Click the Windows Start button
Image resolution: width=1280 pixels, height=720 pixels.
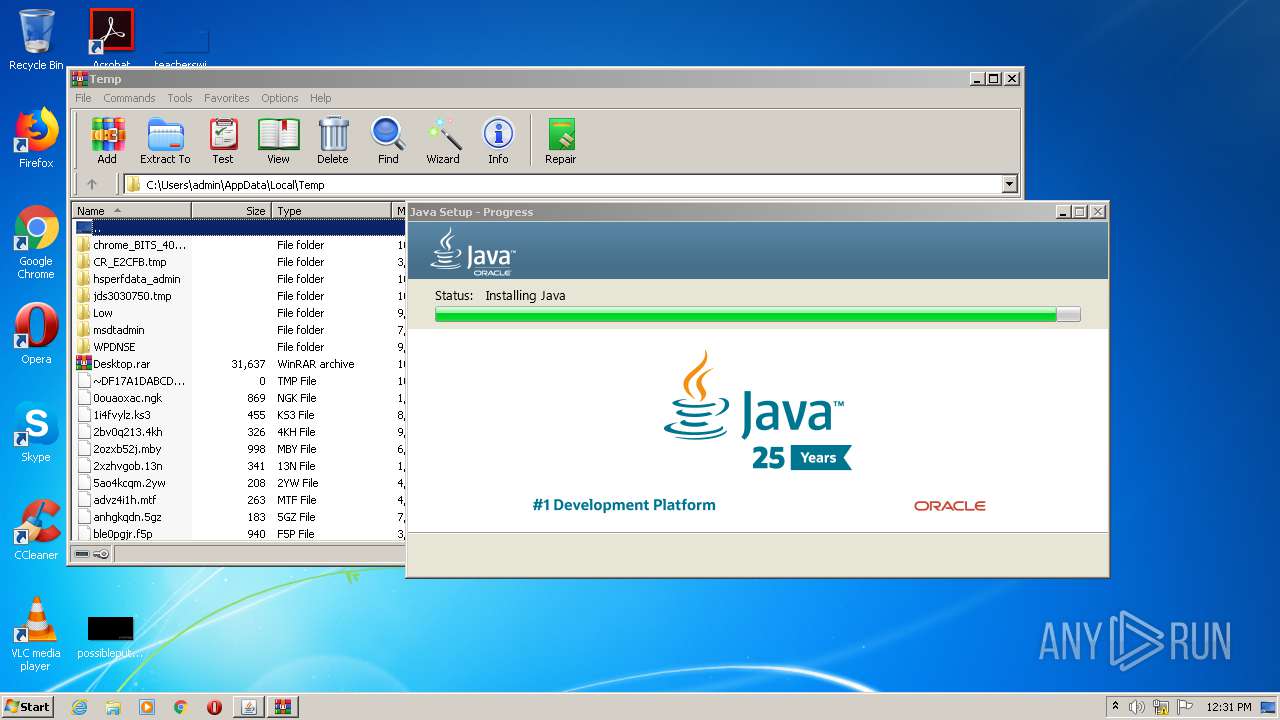pyautogui.click(x=27, y=706)
